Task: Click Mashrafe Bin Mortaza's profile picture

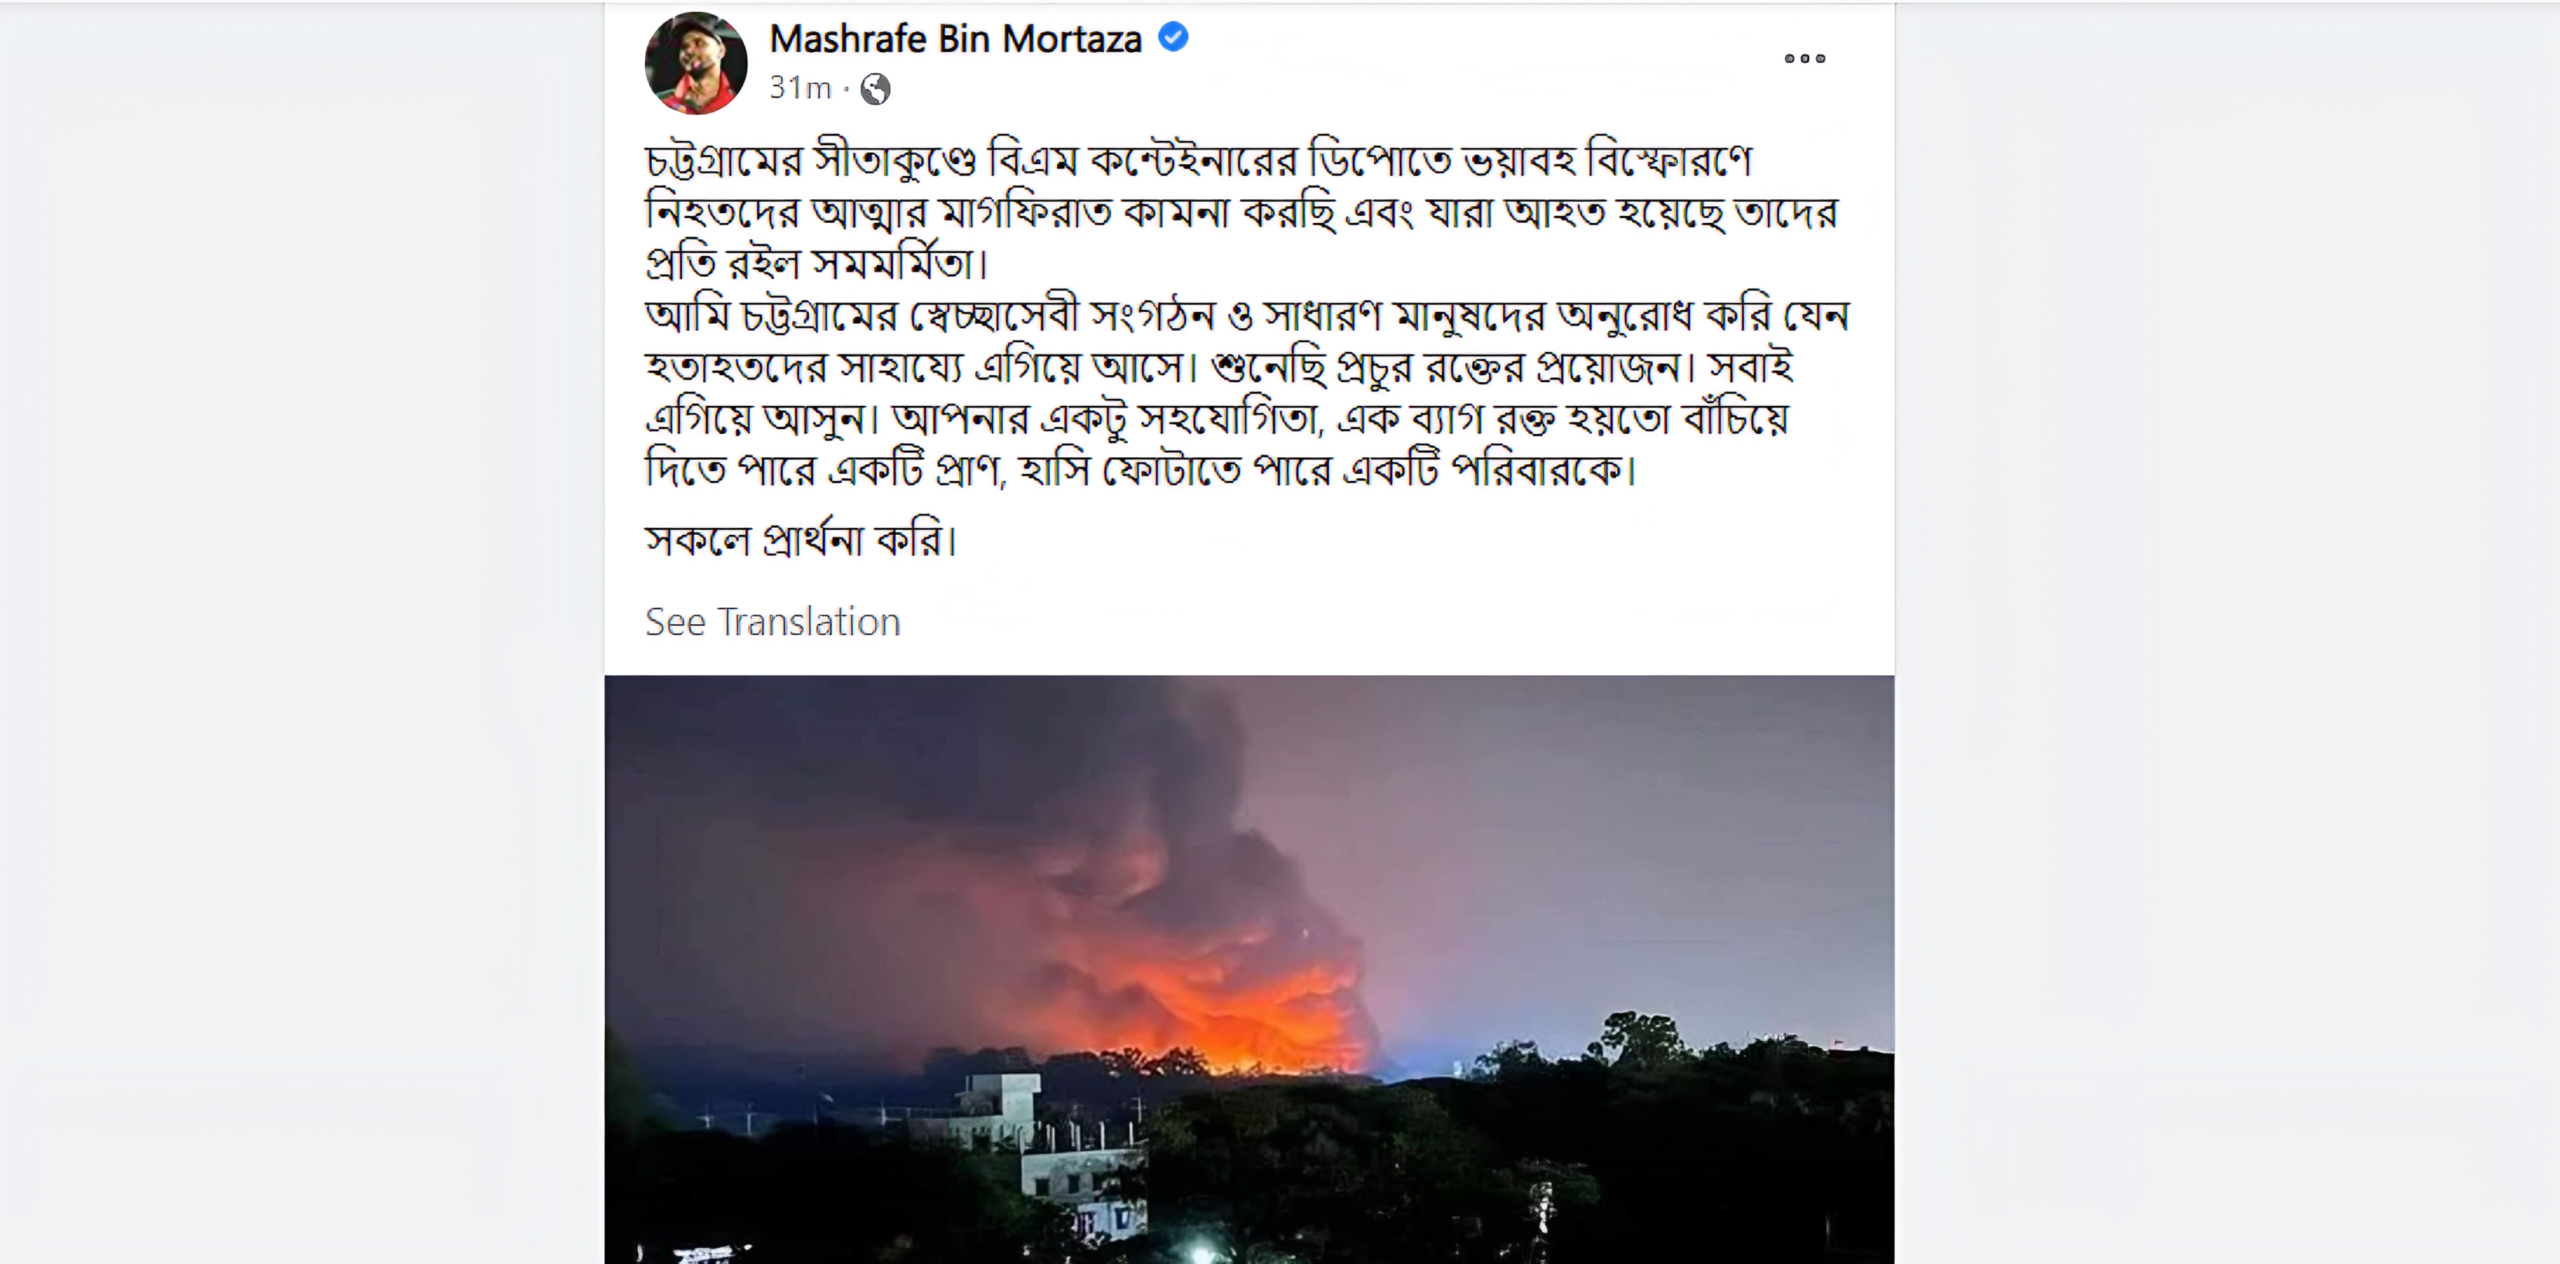Action: click(696, 62)
